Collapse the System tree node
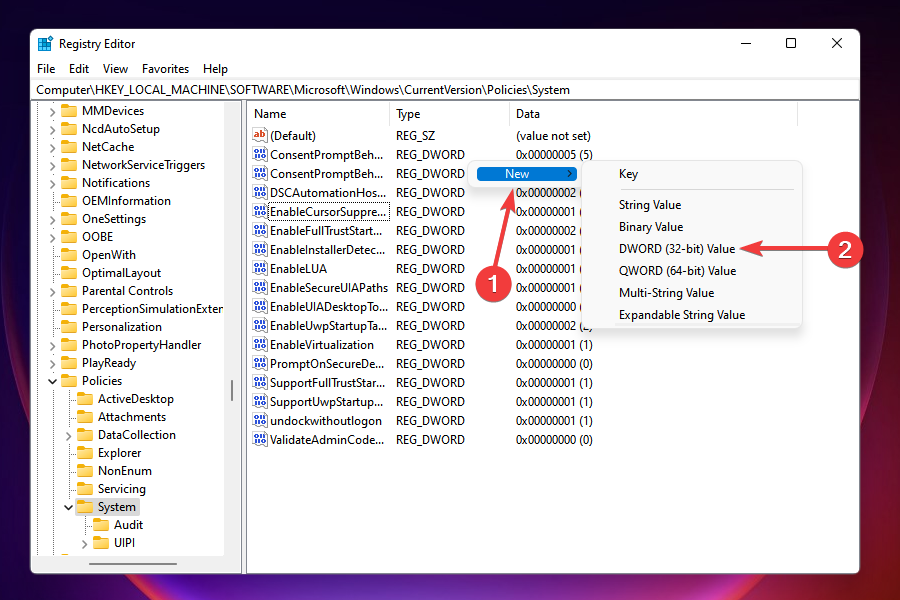 pos(68,508)
